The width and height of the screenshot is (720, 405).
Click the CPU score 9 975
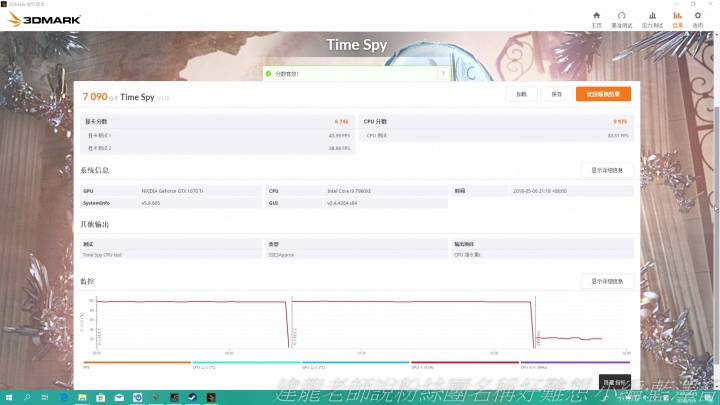(x=620, y=122)
